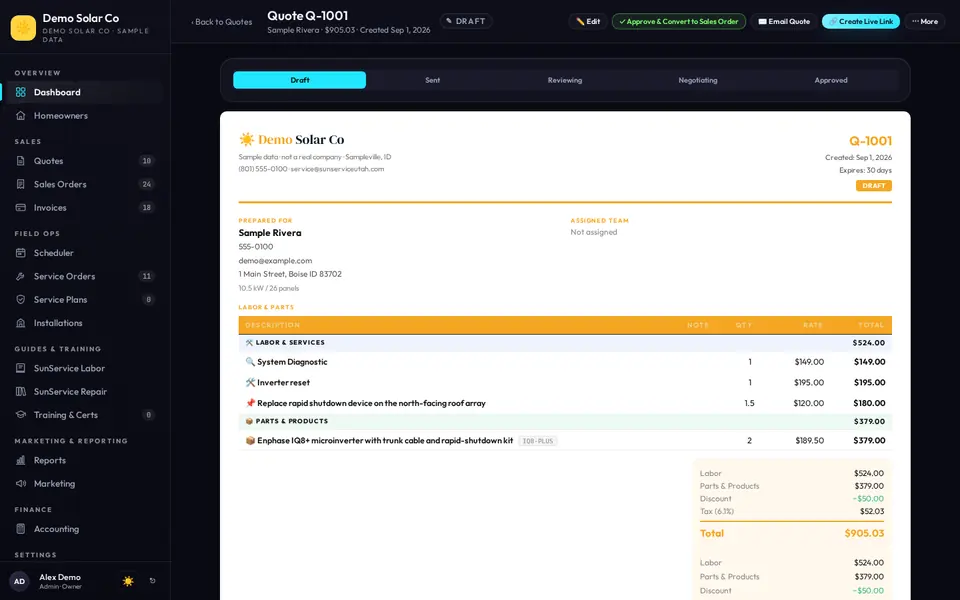Click the "1.5" quantity cell
The width and height of the screenshot is (960, 600).
pos(749,403)
